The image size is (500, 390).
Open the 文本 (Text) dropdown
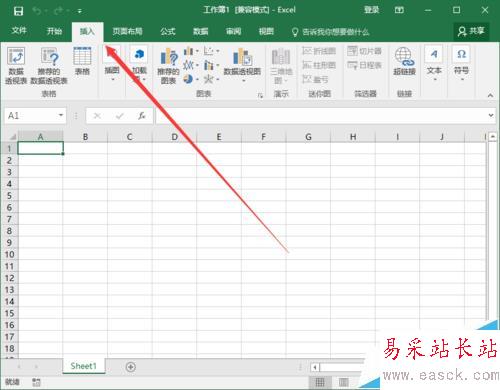point(434,64)
